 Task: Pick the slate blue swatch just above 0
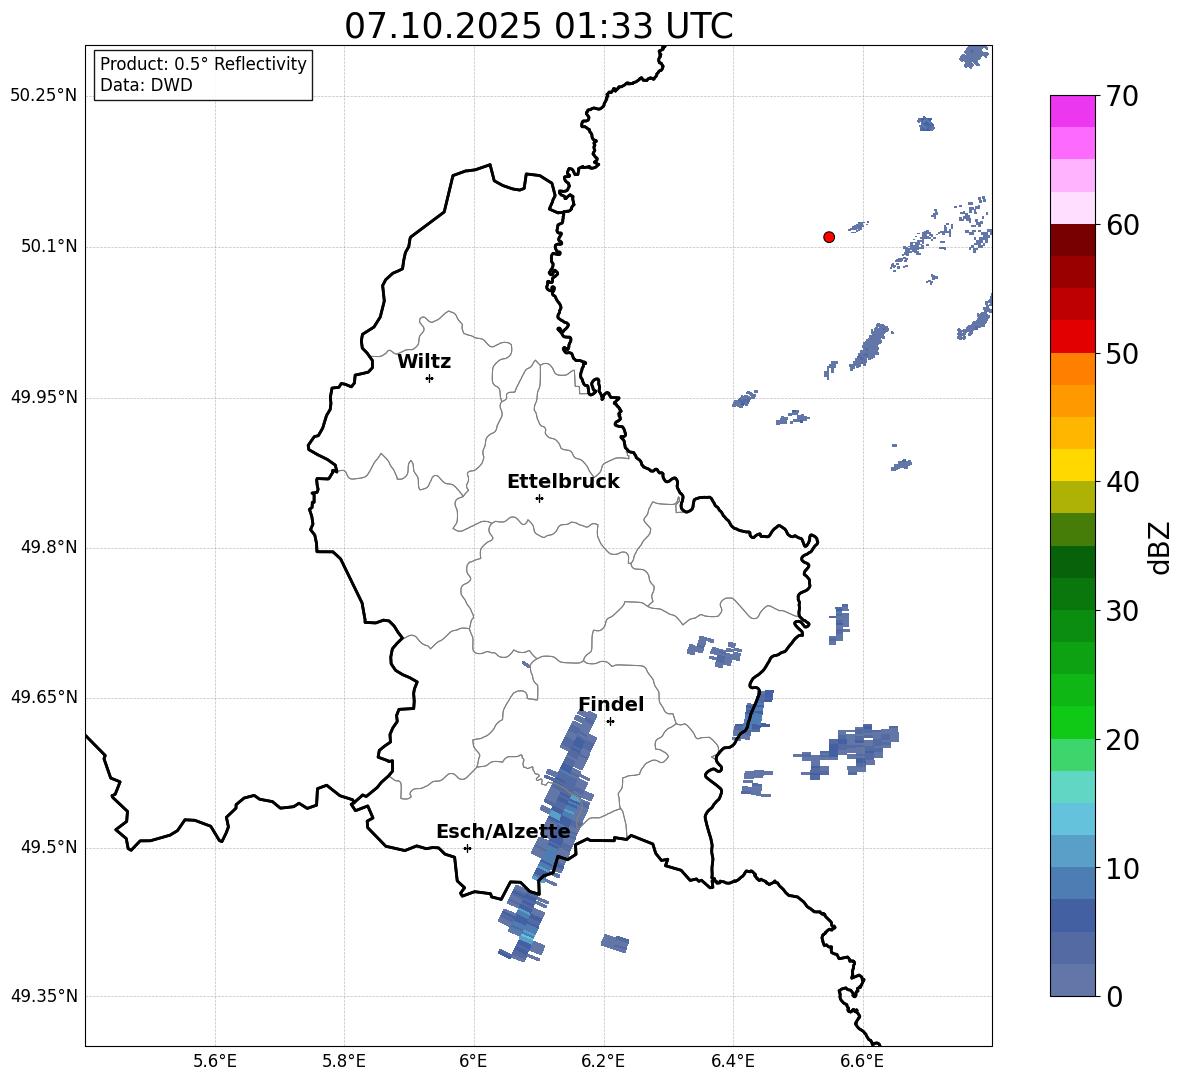[x=1072, y=980]
